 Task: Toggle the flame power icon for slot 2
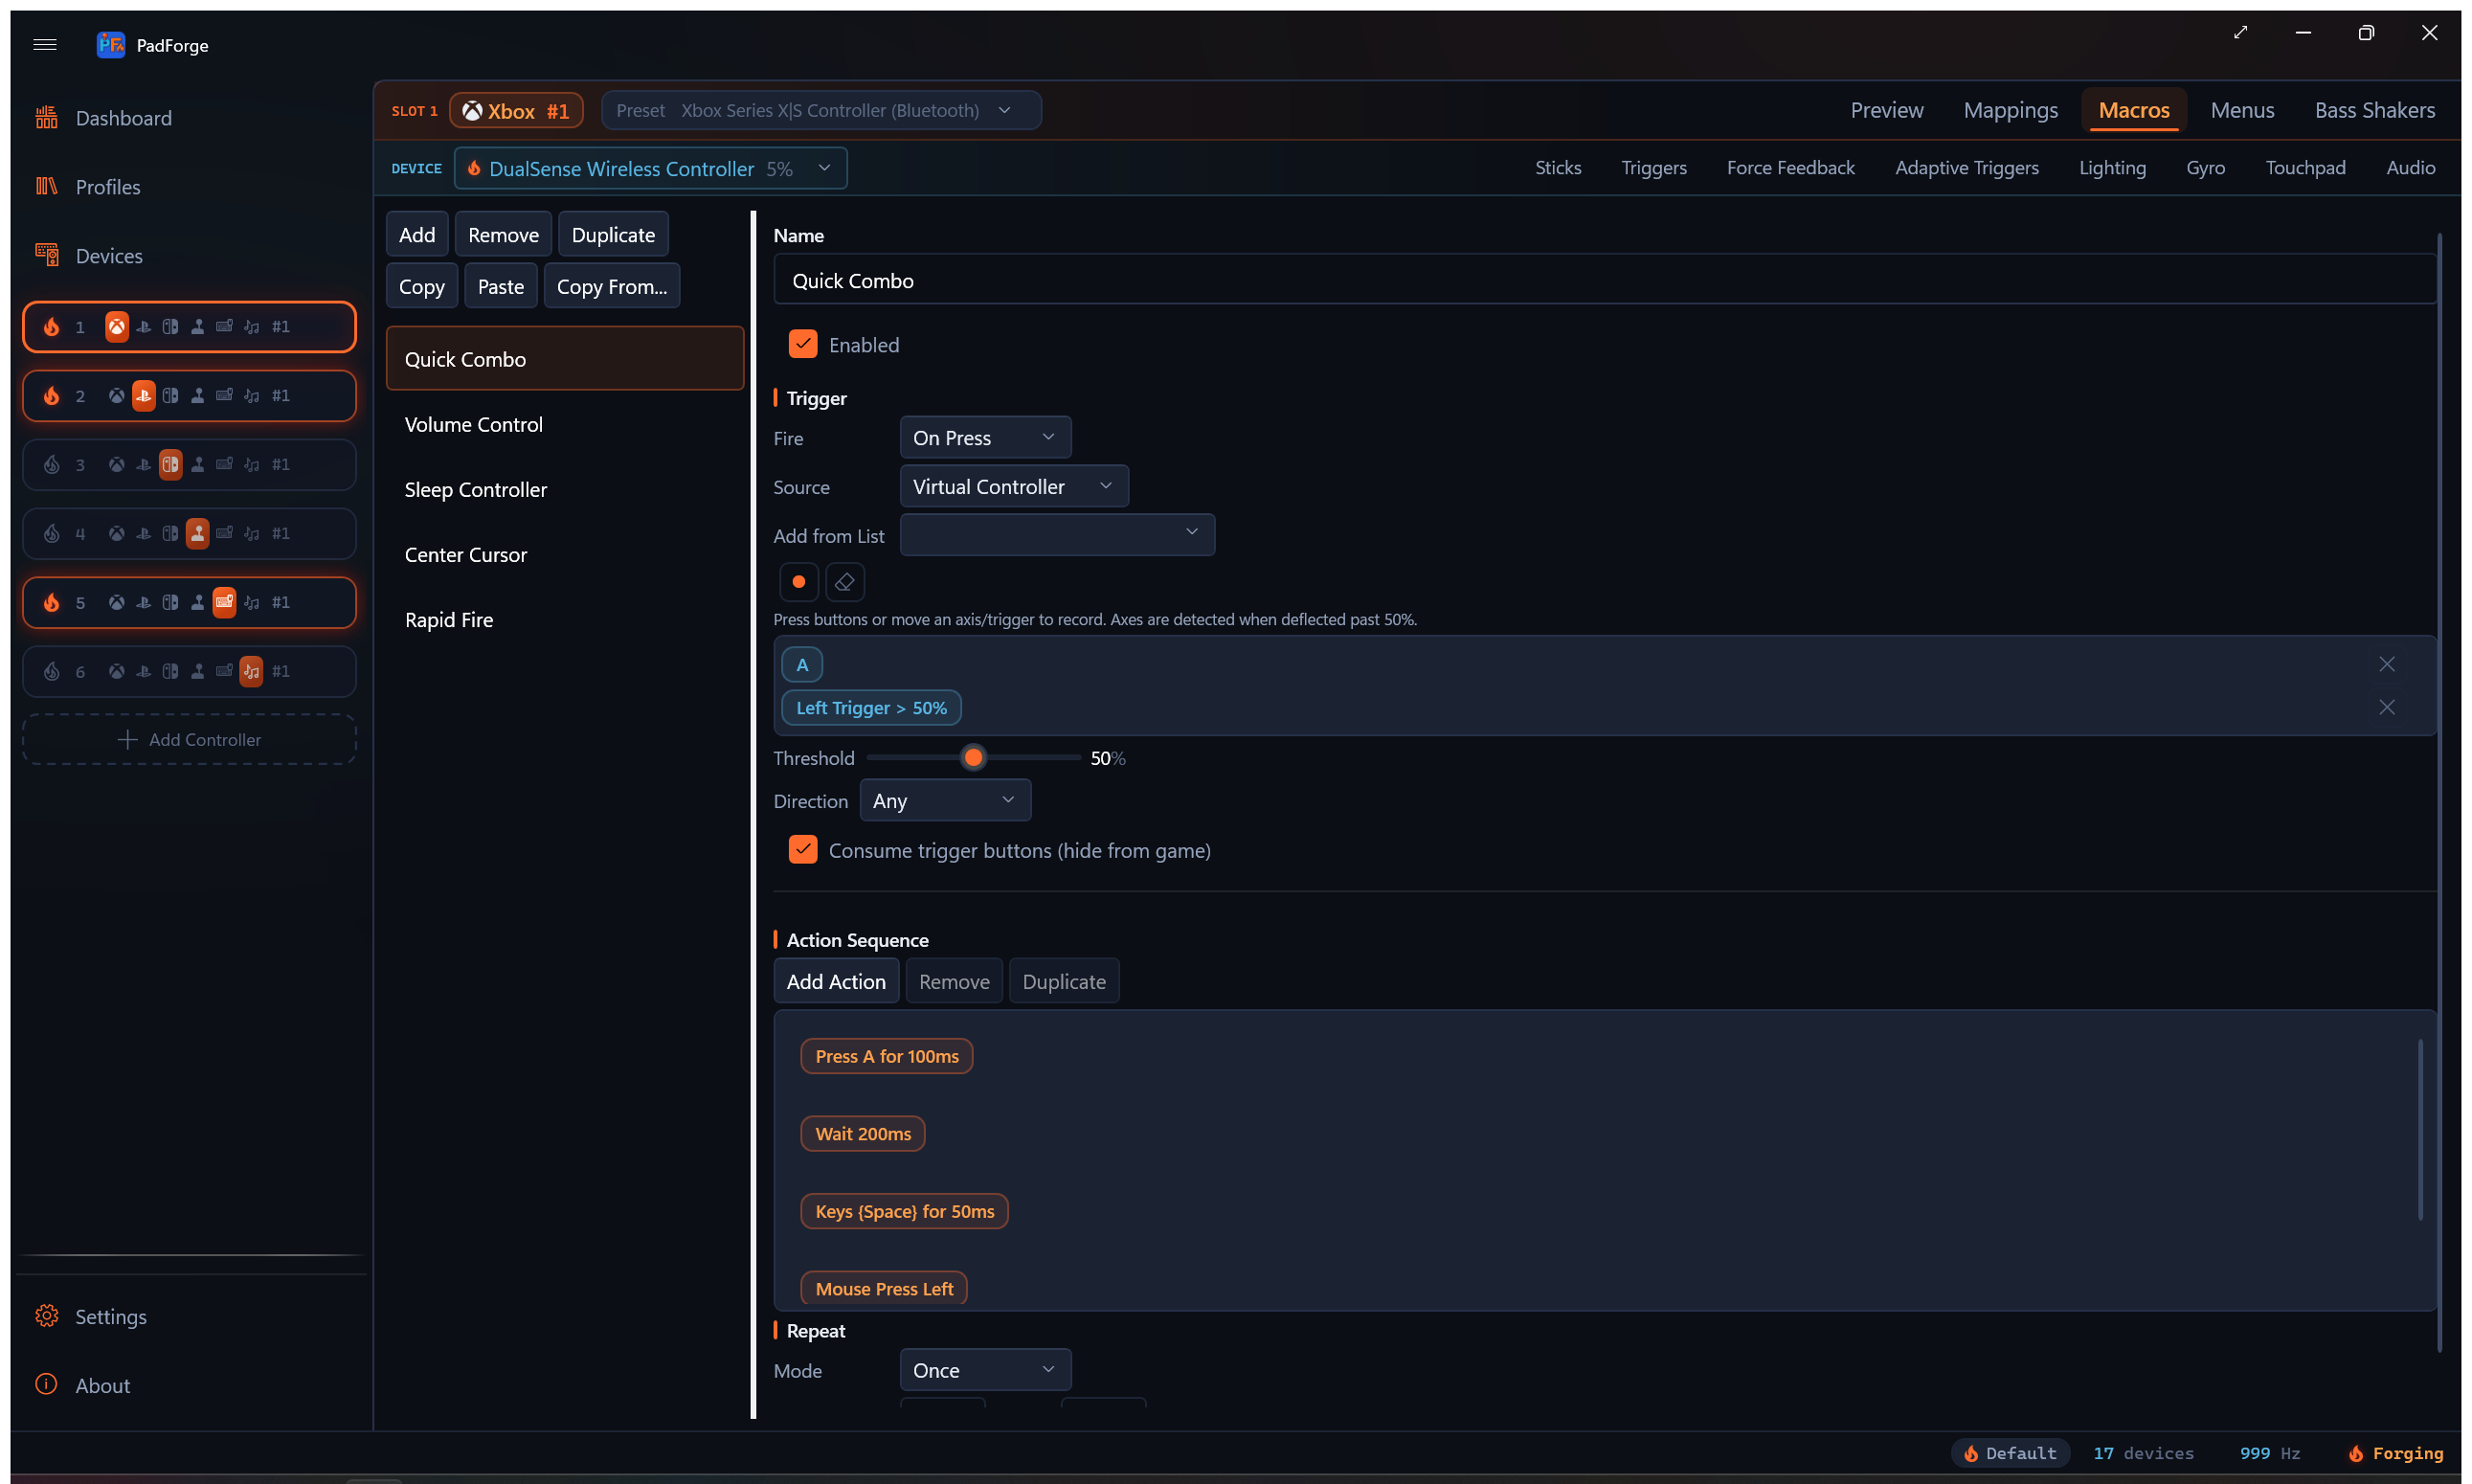52,396
